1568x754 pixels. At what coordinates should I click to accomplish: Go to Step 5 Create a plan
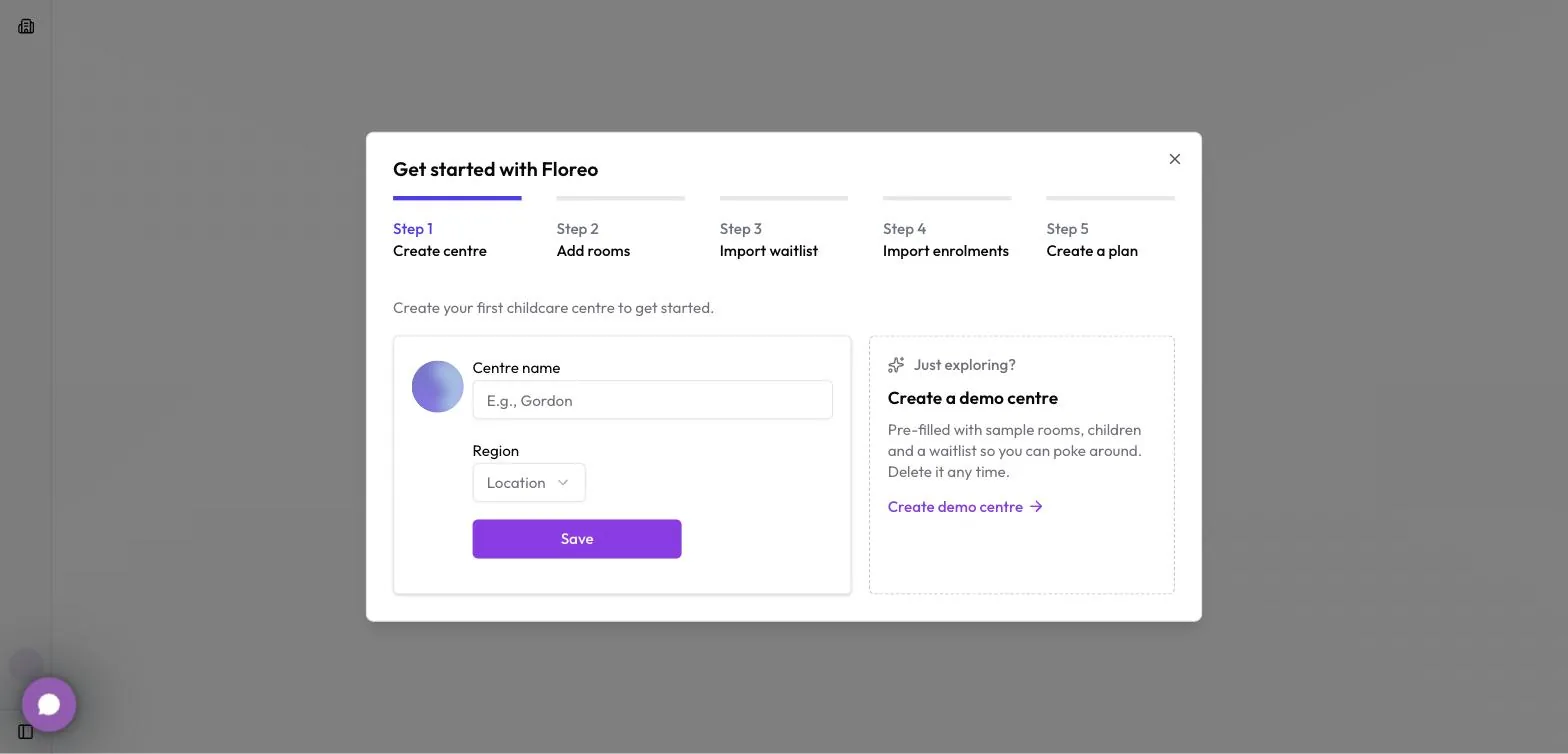[1110, 229]
